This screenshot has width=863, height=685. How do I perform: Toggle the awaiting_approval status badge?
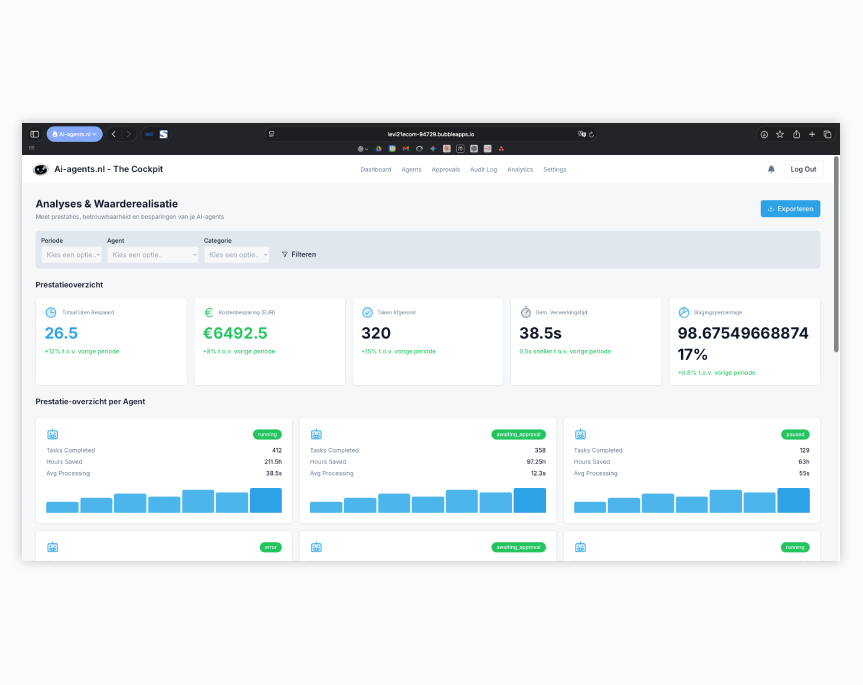[x=519, y=434]
